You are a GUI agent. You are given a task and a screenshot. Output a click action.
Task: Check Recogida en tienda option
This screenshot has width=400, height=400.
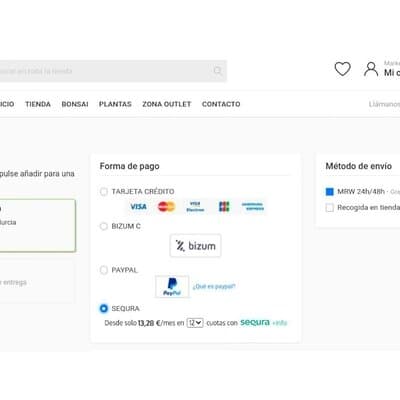click(329, 208)
